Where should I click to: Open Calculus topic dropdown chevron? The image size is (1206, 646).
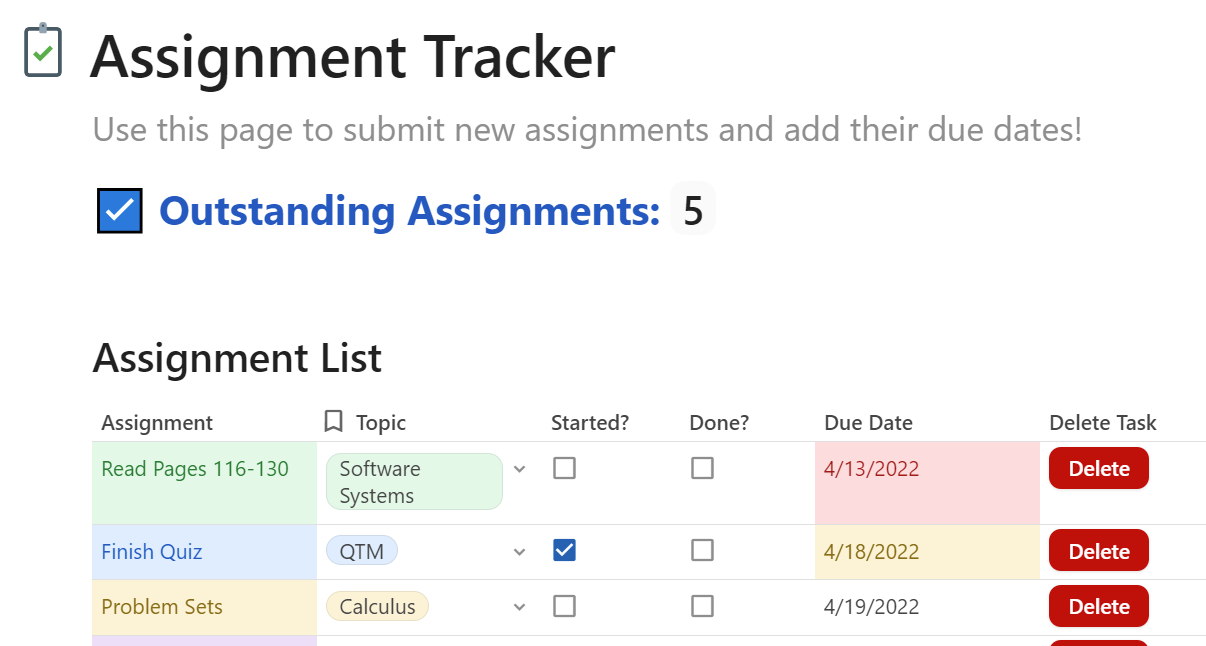(519, 607)
